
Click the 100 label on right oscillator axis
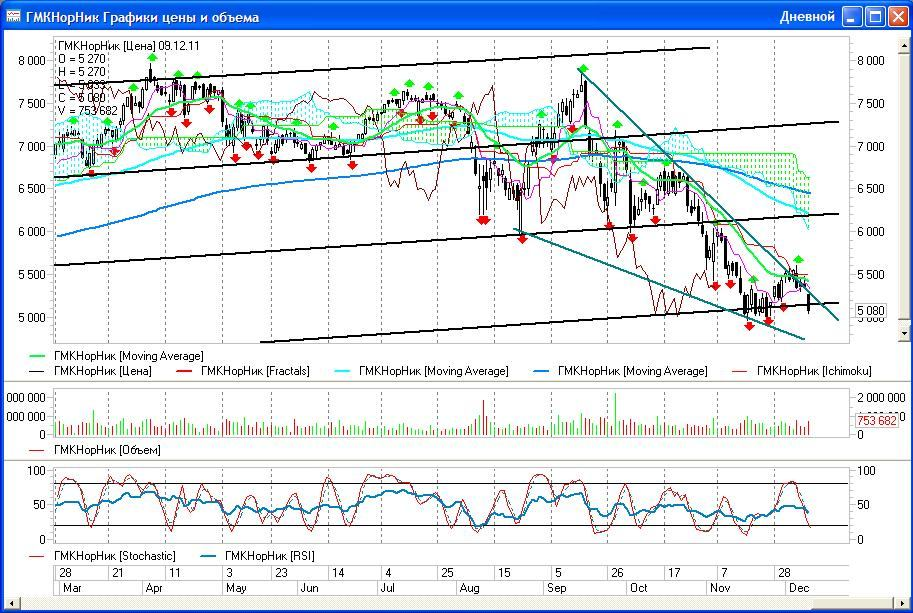tap(866, 471)
